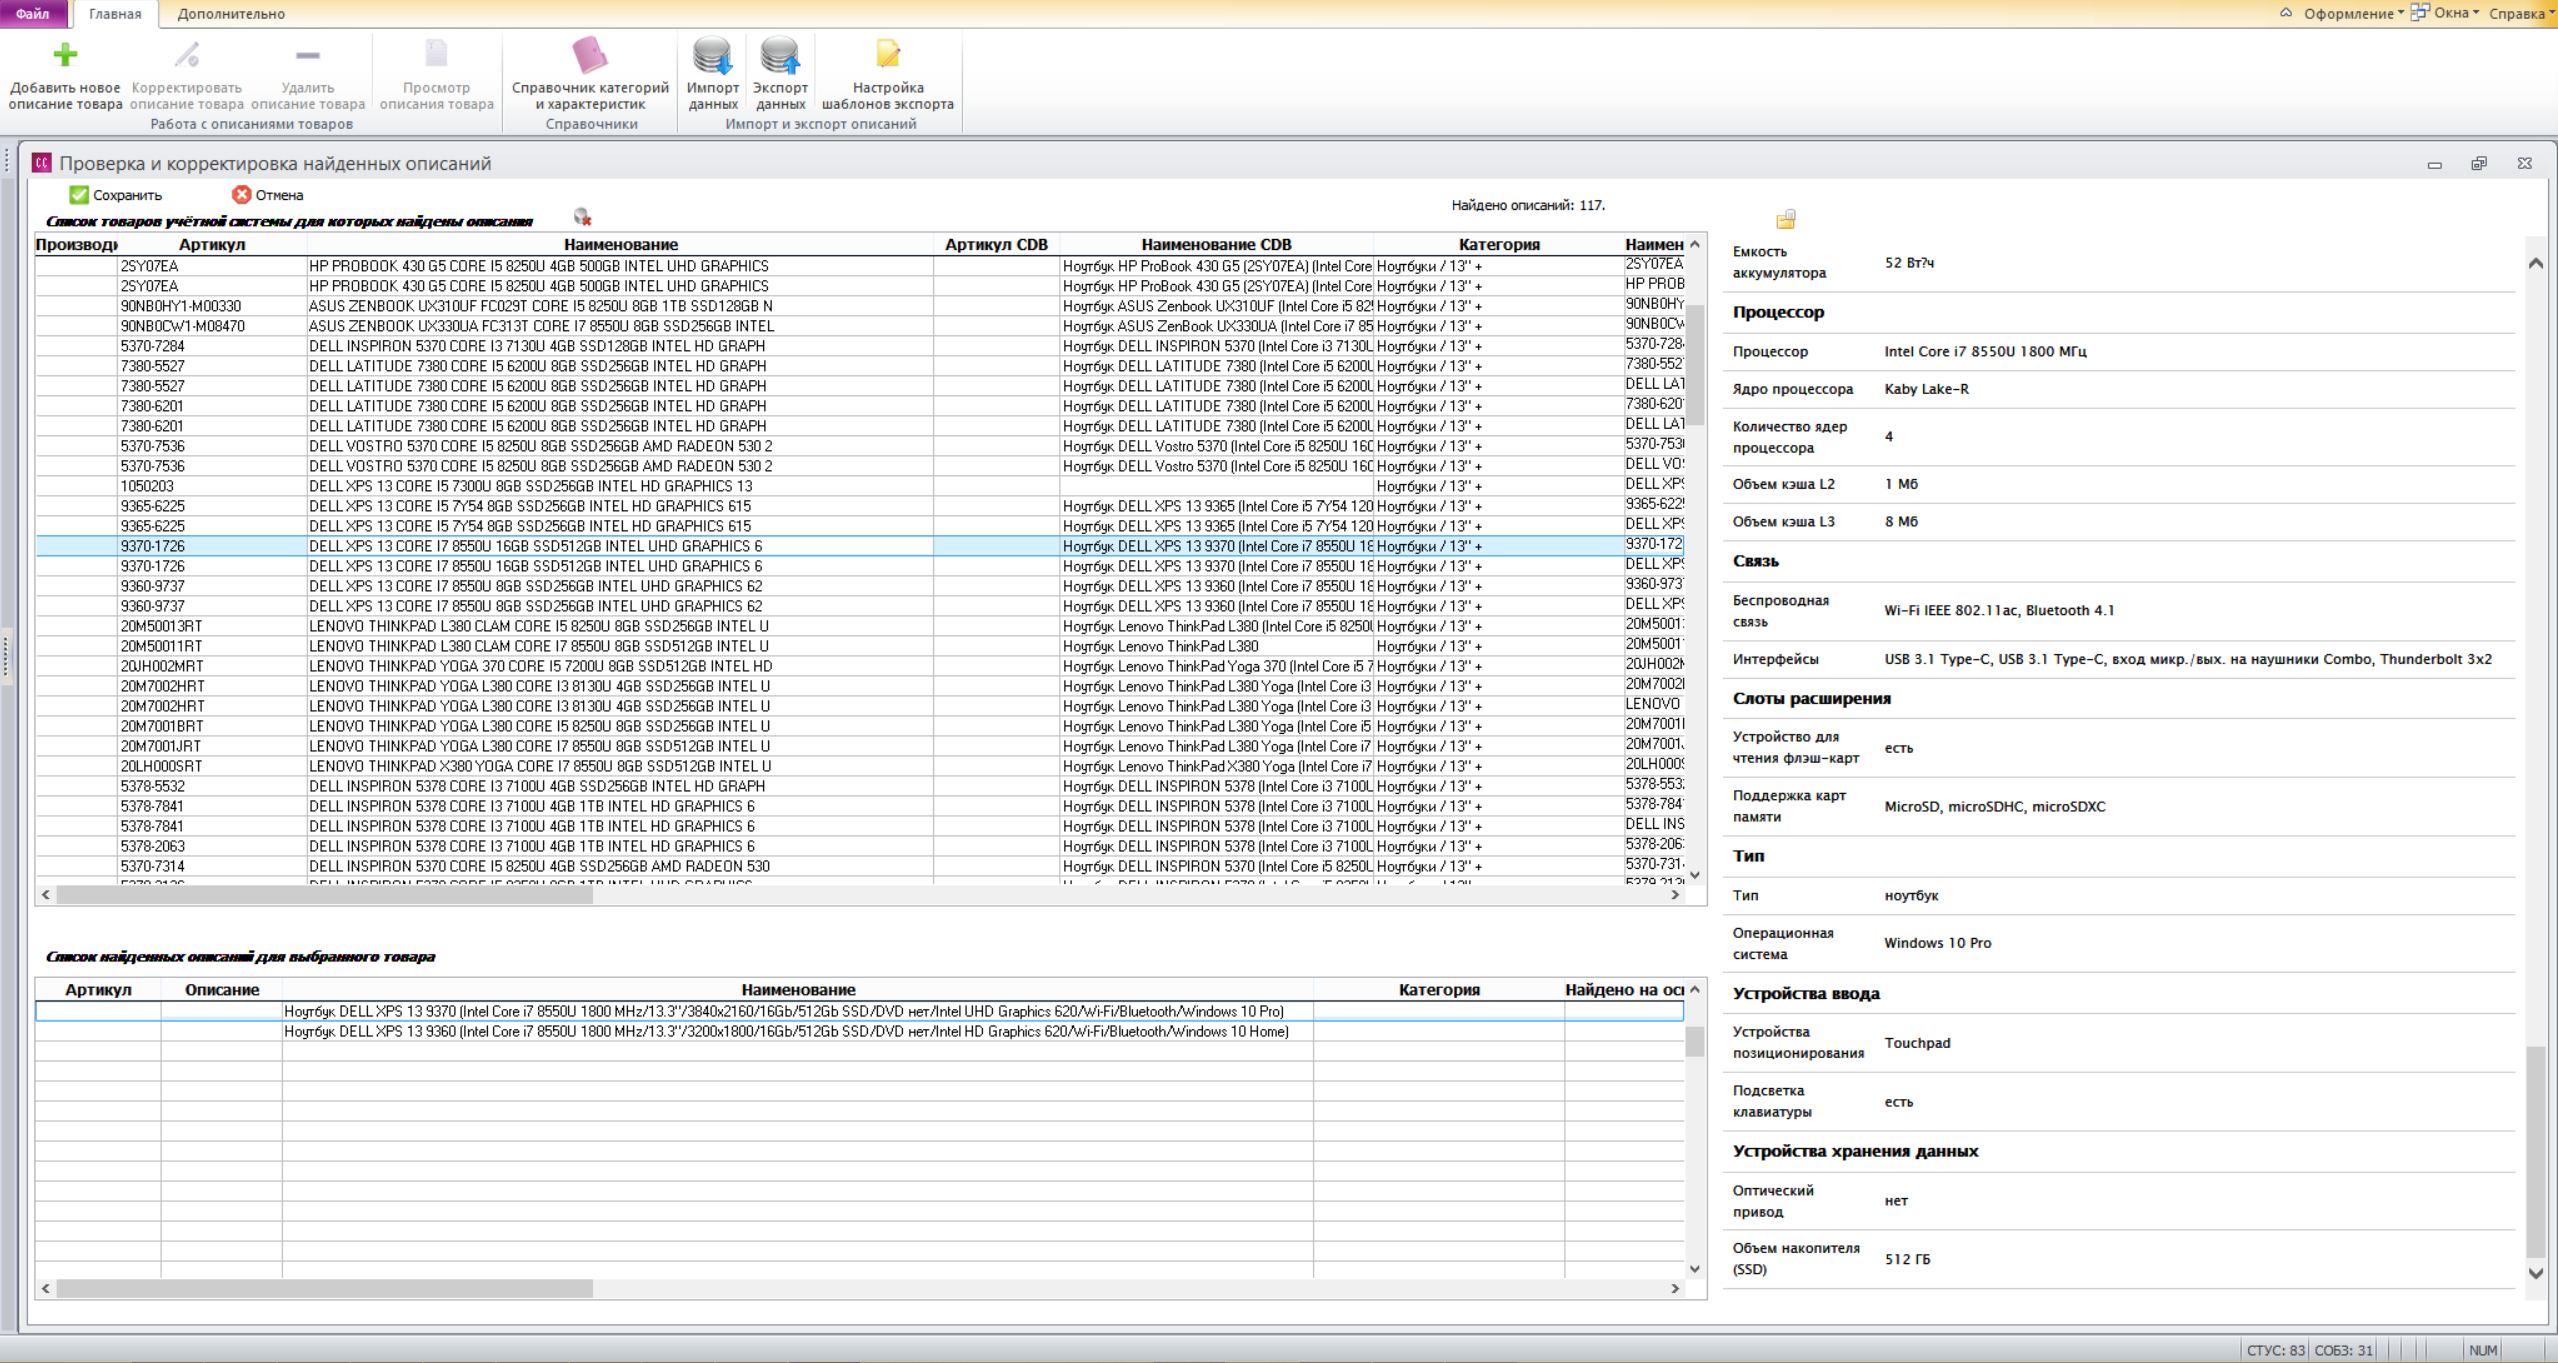Screen dimensions: 2558x1363
Task: Open the 'Окна' dropdown menu
Action: click(2444, 13)
